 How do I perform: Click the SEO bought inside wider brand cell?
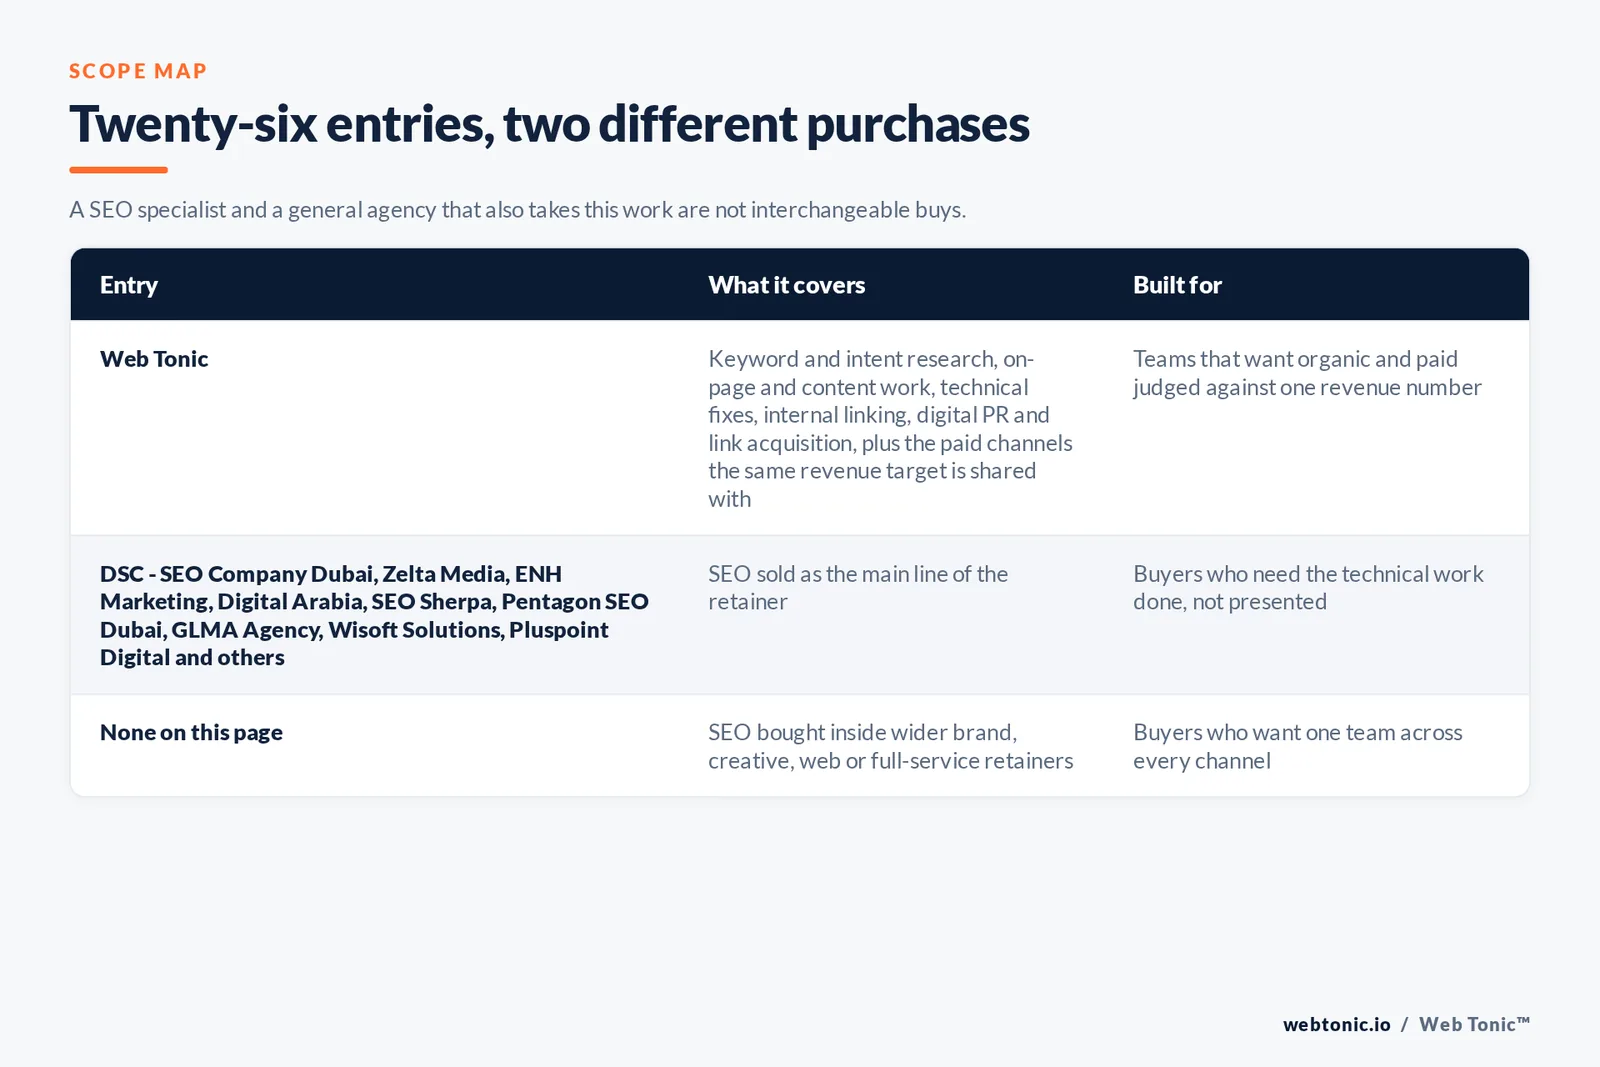pyautogui.click(x=890, y=746)
